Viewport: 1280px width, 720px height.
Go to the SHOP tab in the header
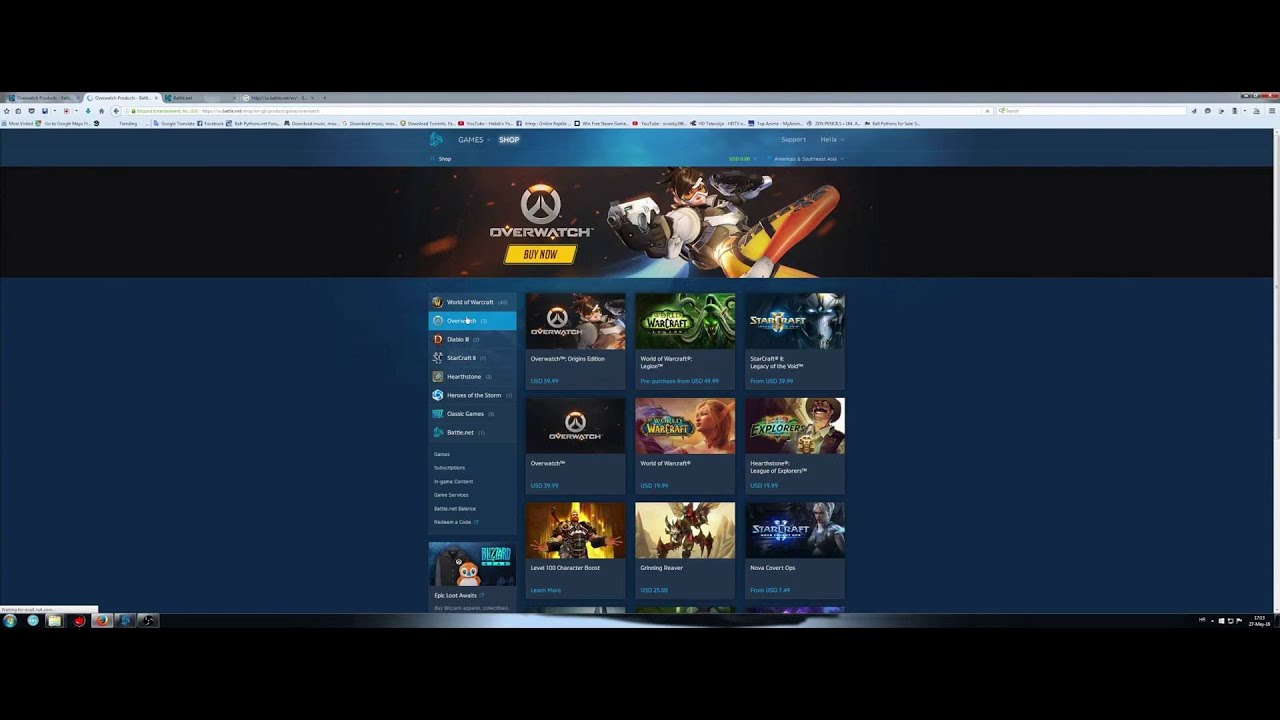(x=509, y=140)
